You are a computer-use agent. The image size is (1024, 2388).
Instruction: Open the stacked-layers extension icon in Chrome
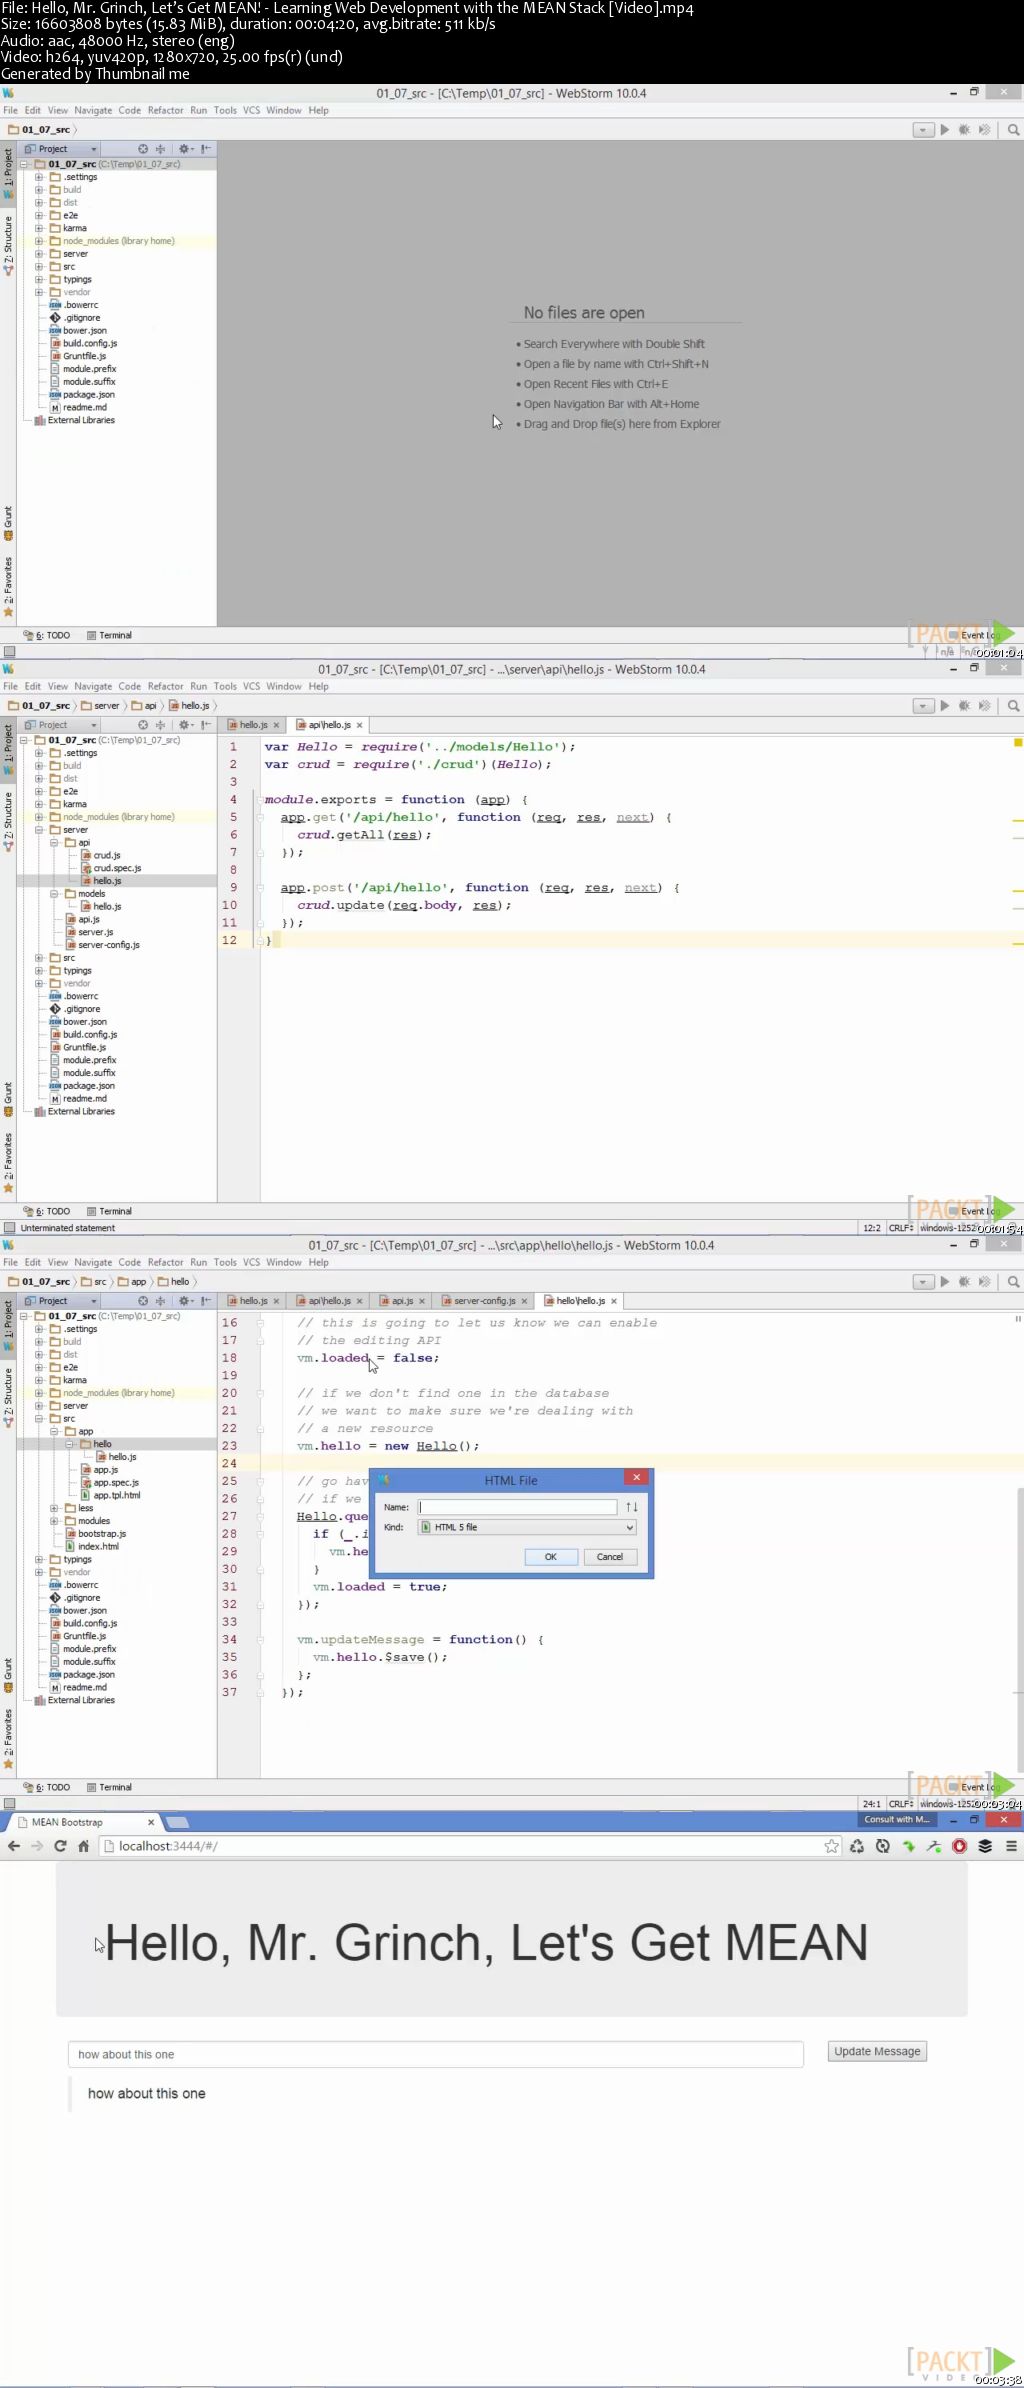[x=985, y=1846]
